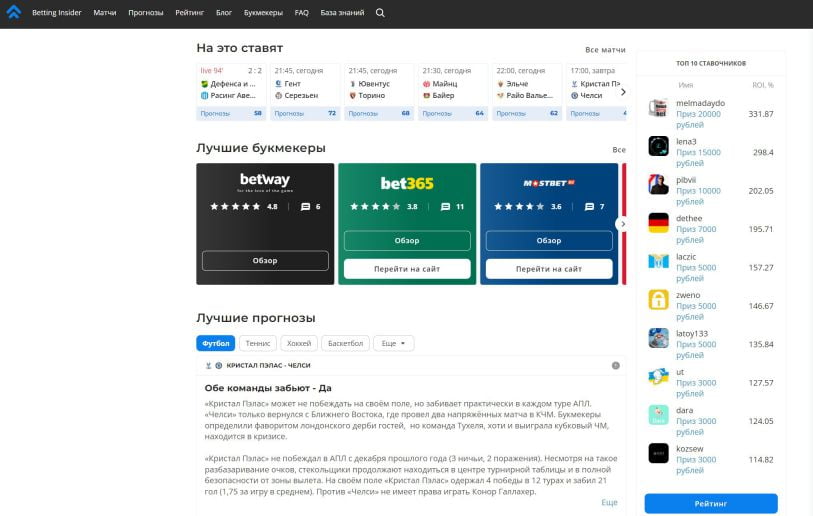
Task: Open laczic avatar
Action: (x=658, y=261)
